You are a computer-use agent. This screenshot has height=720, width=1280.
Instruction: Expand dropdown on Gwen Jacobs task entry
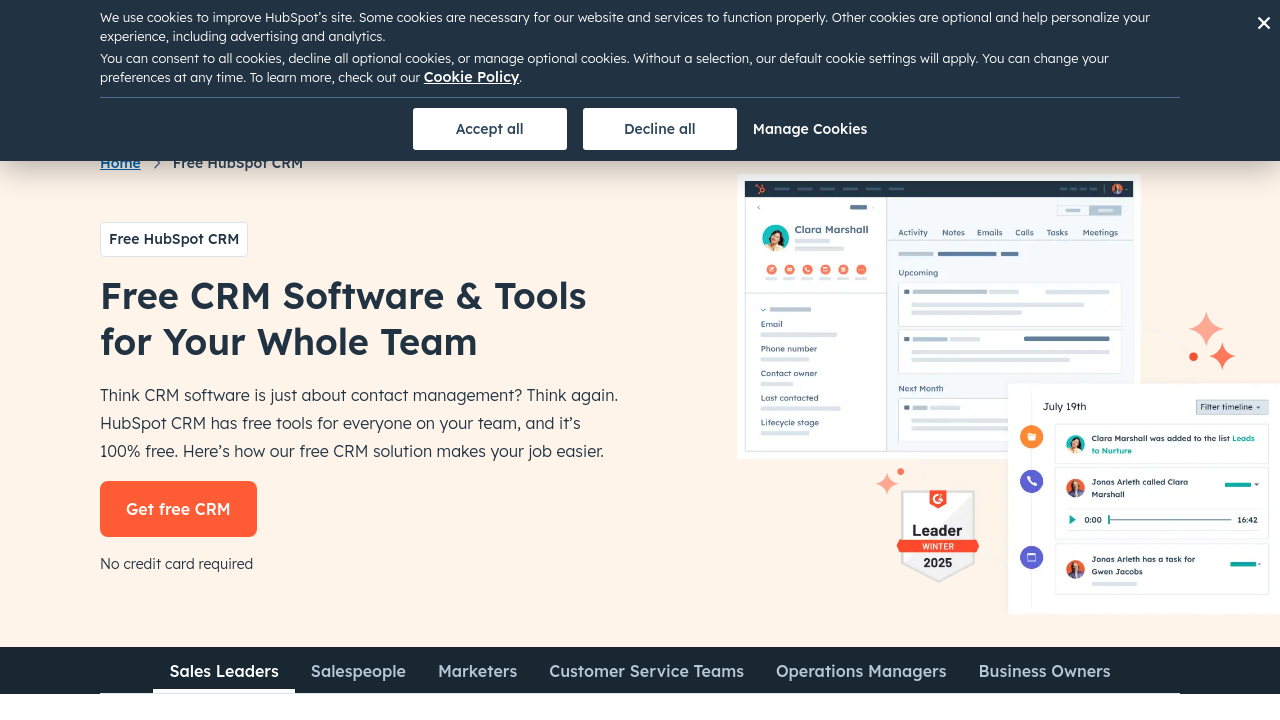[x=1260, y=564]
